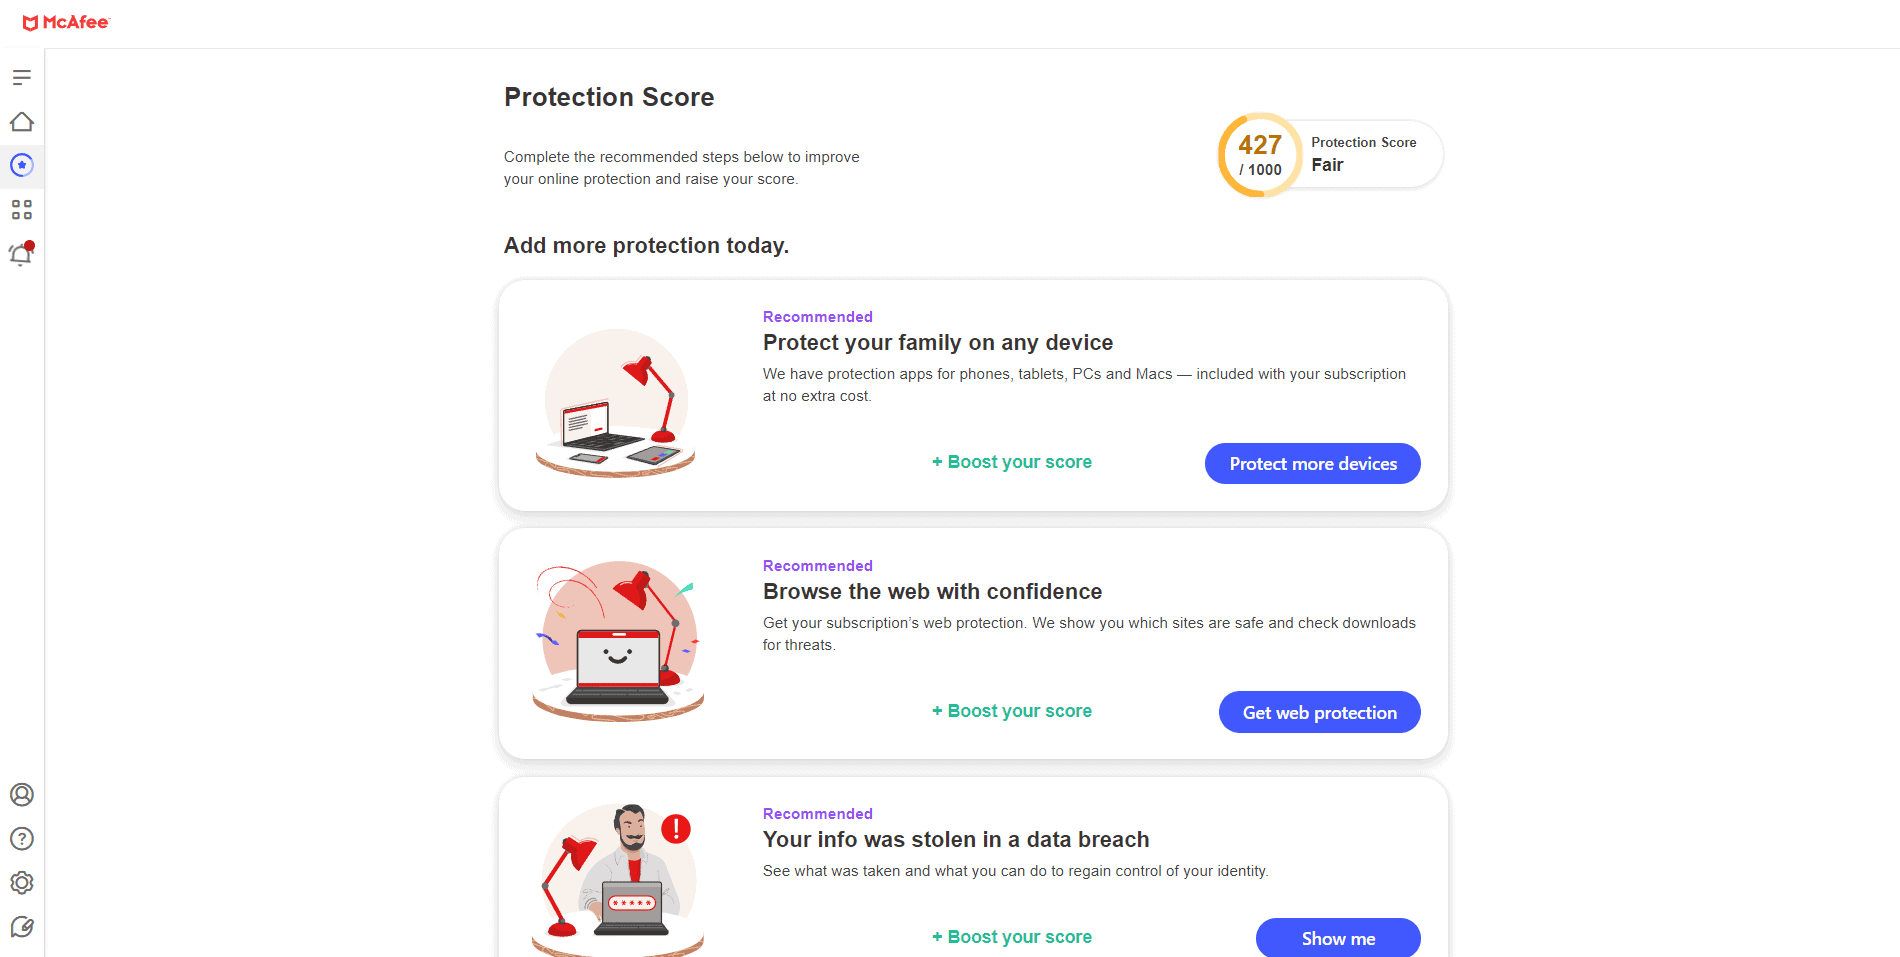Open your account profile icon
The image size is (1900, 957).
tap(22, 794)
